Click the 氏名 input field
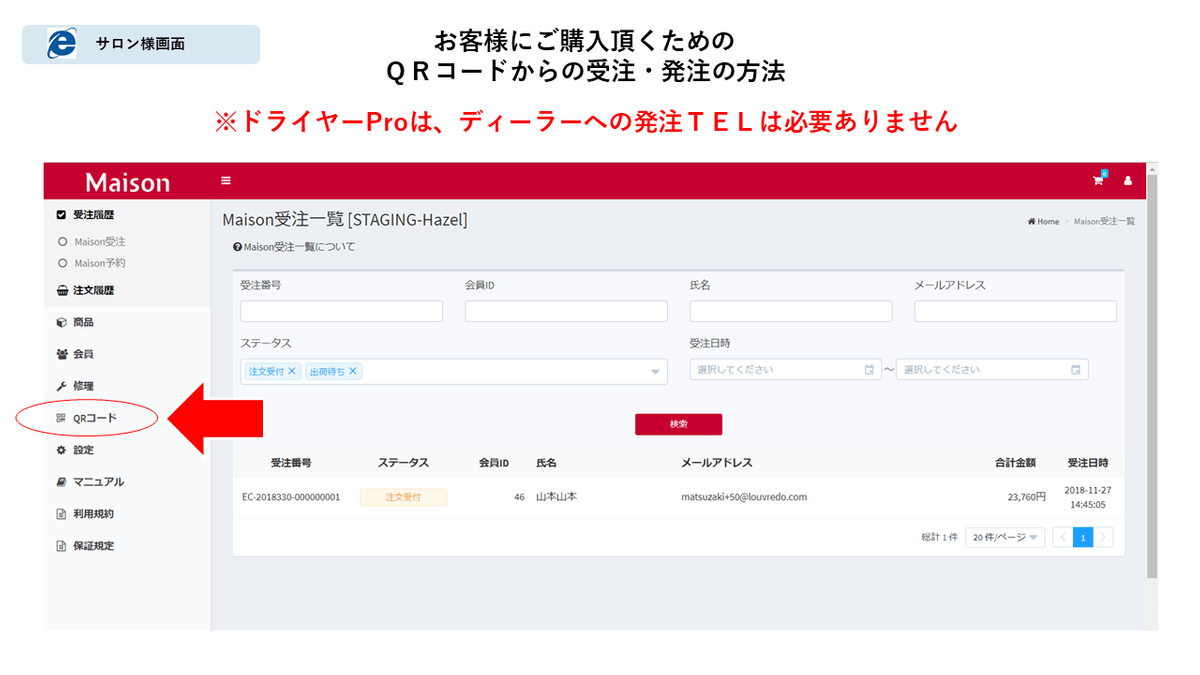Viewport: 1200px width, 675px height. (x=791, y=311)
